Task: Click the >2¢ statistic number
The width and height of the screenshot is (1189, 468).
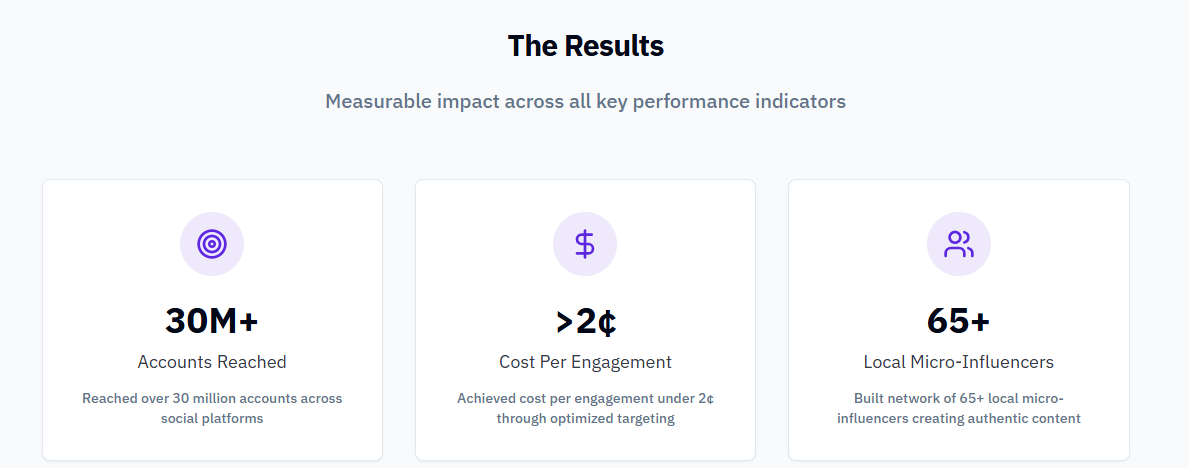Action: coord(585,321)
